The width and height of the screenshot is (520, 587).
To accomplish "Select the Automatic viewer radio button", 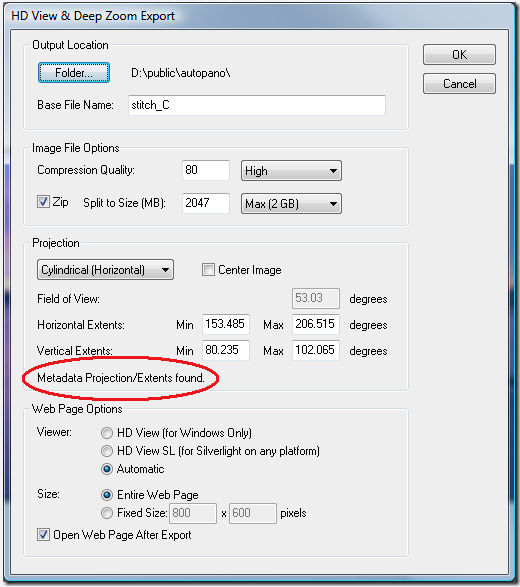I will (107, 469).
